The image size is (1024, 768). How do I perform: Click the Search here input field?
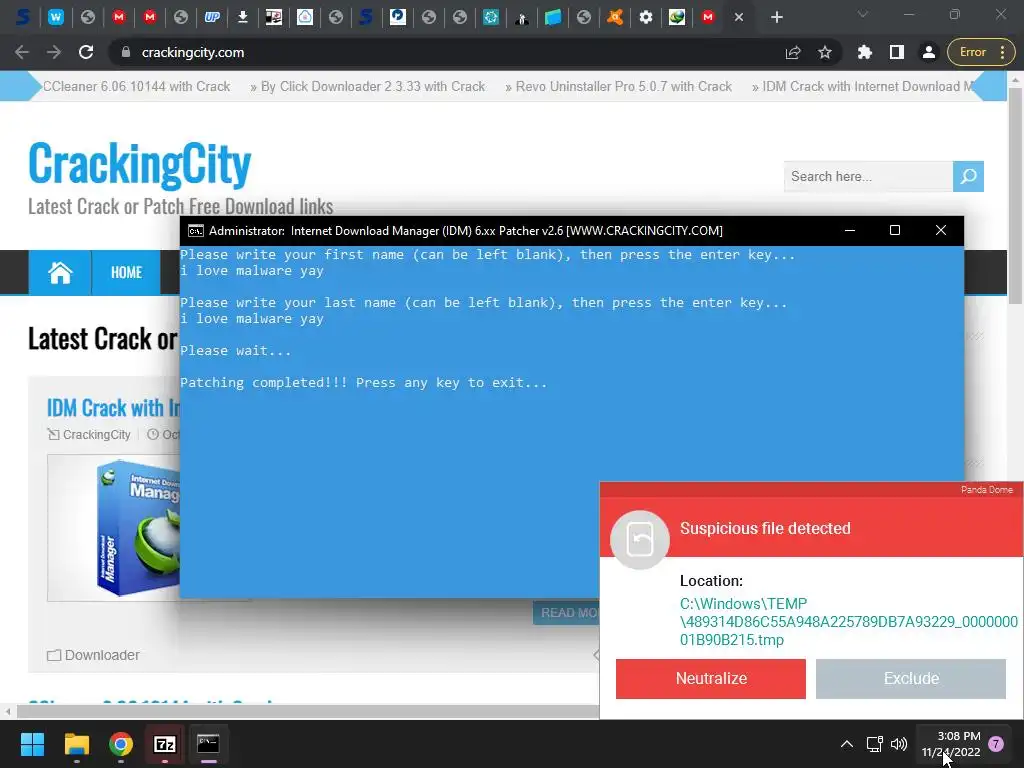pyautogui.click(x=868, y=176)
